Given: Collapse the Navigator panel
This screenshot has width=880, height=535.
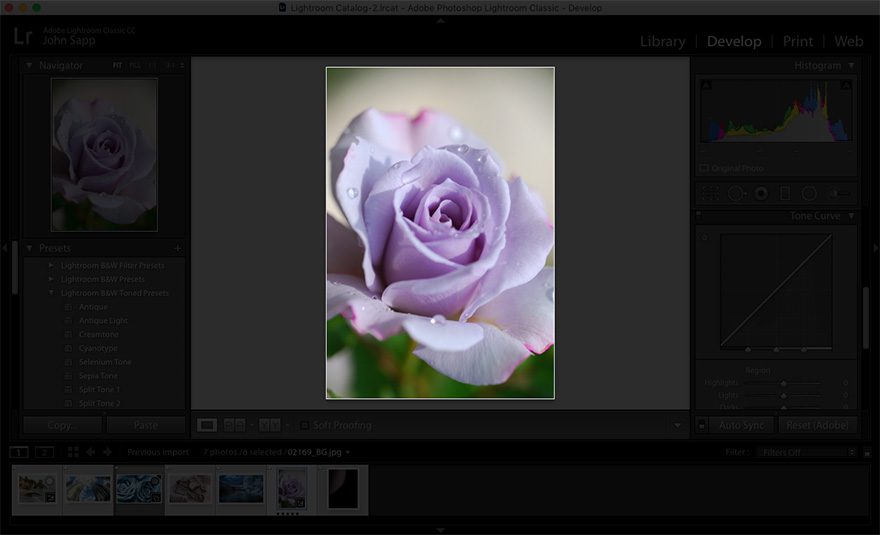Looking at the screenshot, I should coord(29,66).
